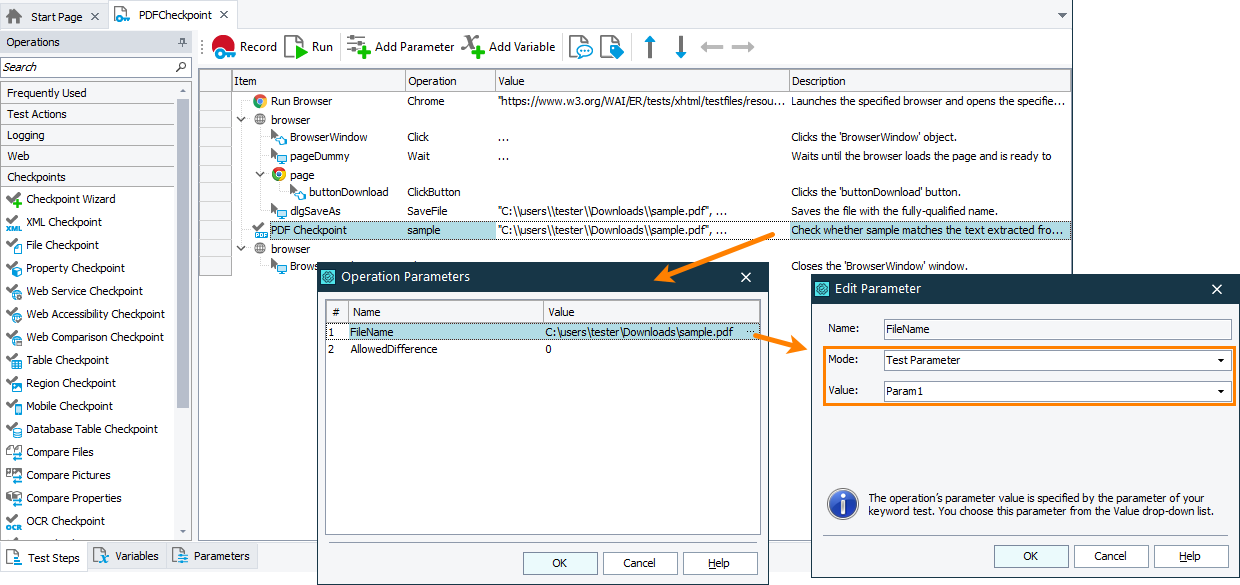Open Checkpoint Wizard from operations list

(70, 199)
